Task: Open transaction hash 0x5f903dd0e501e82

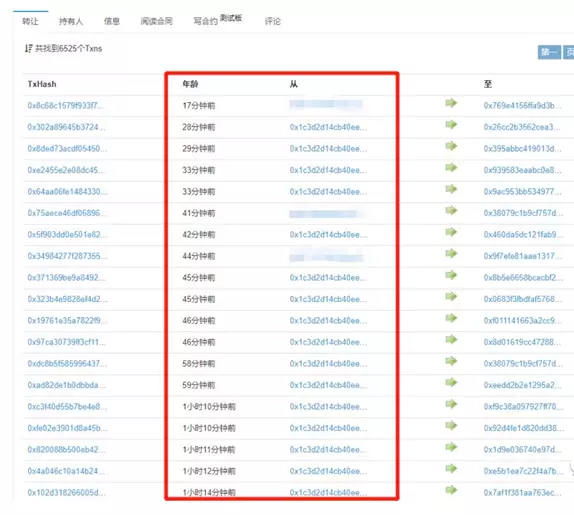Action: click(67, 235)
